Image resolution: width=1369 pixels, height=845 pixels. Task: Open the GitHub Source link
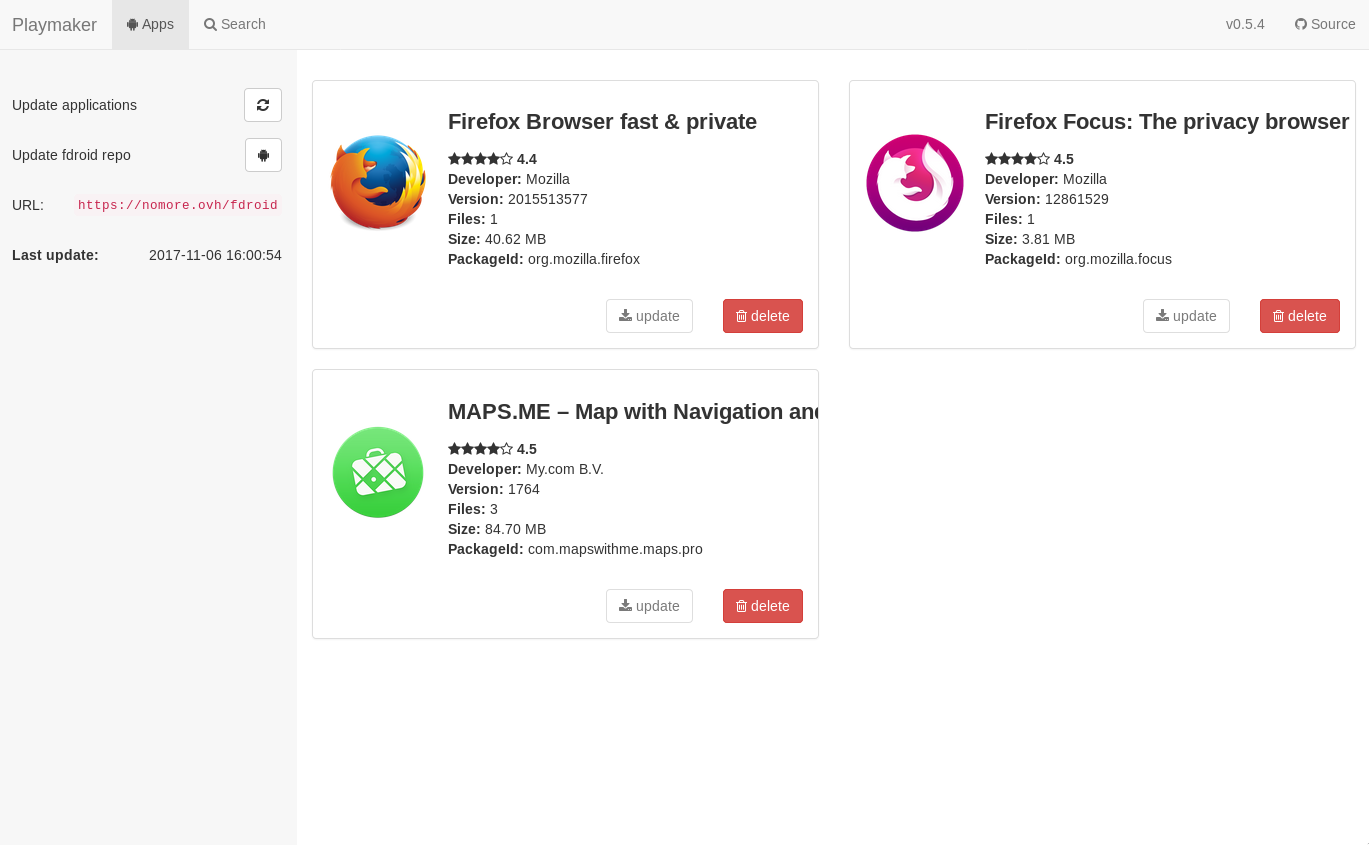(1324, 24)
